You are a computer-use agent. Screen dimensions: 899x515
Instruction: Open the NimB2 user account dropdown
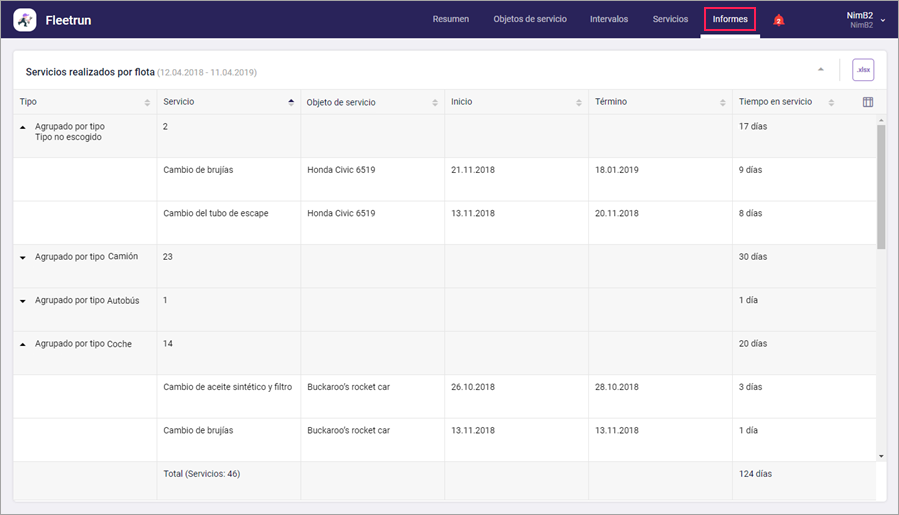pyautogui.click(x=865, y=20)
